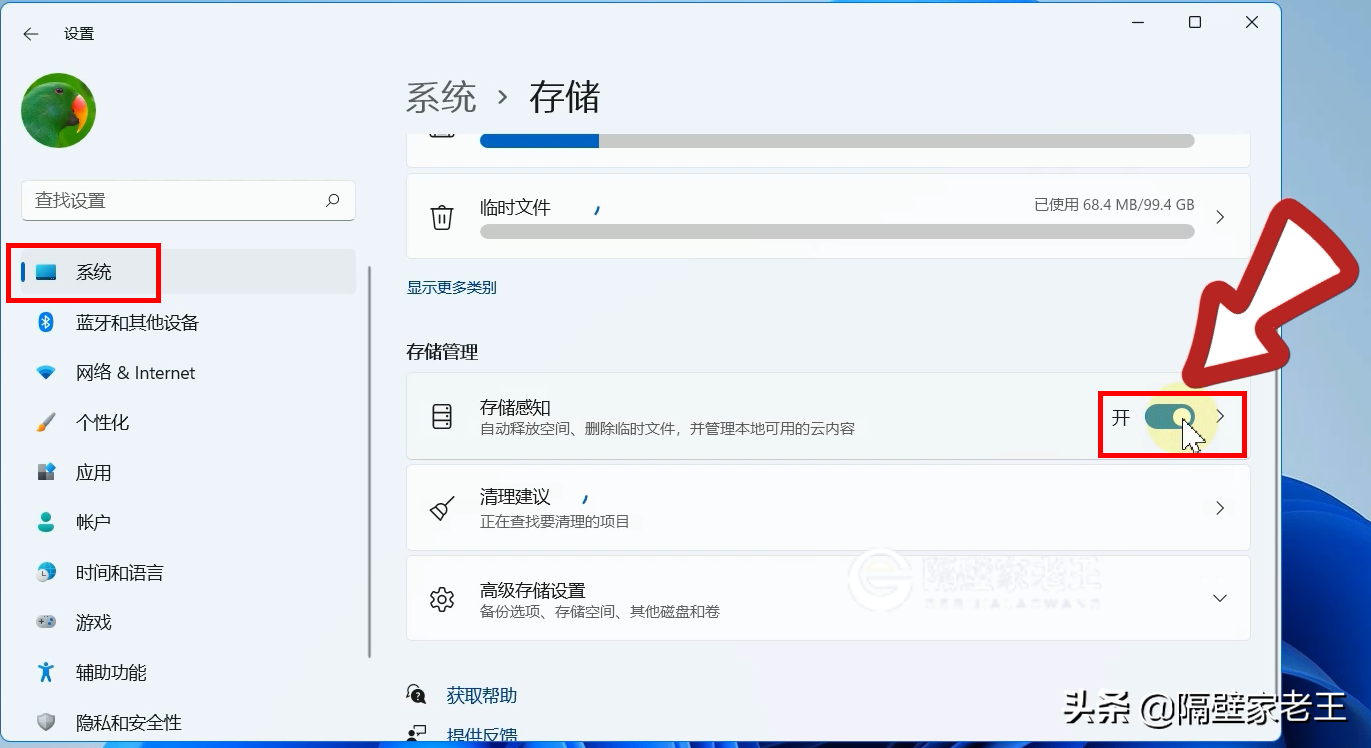
Task: Click the 网络 & Internet globe icon
Action: (46, 372)
